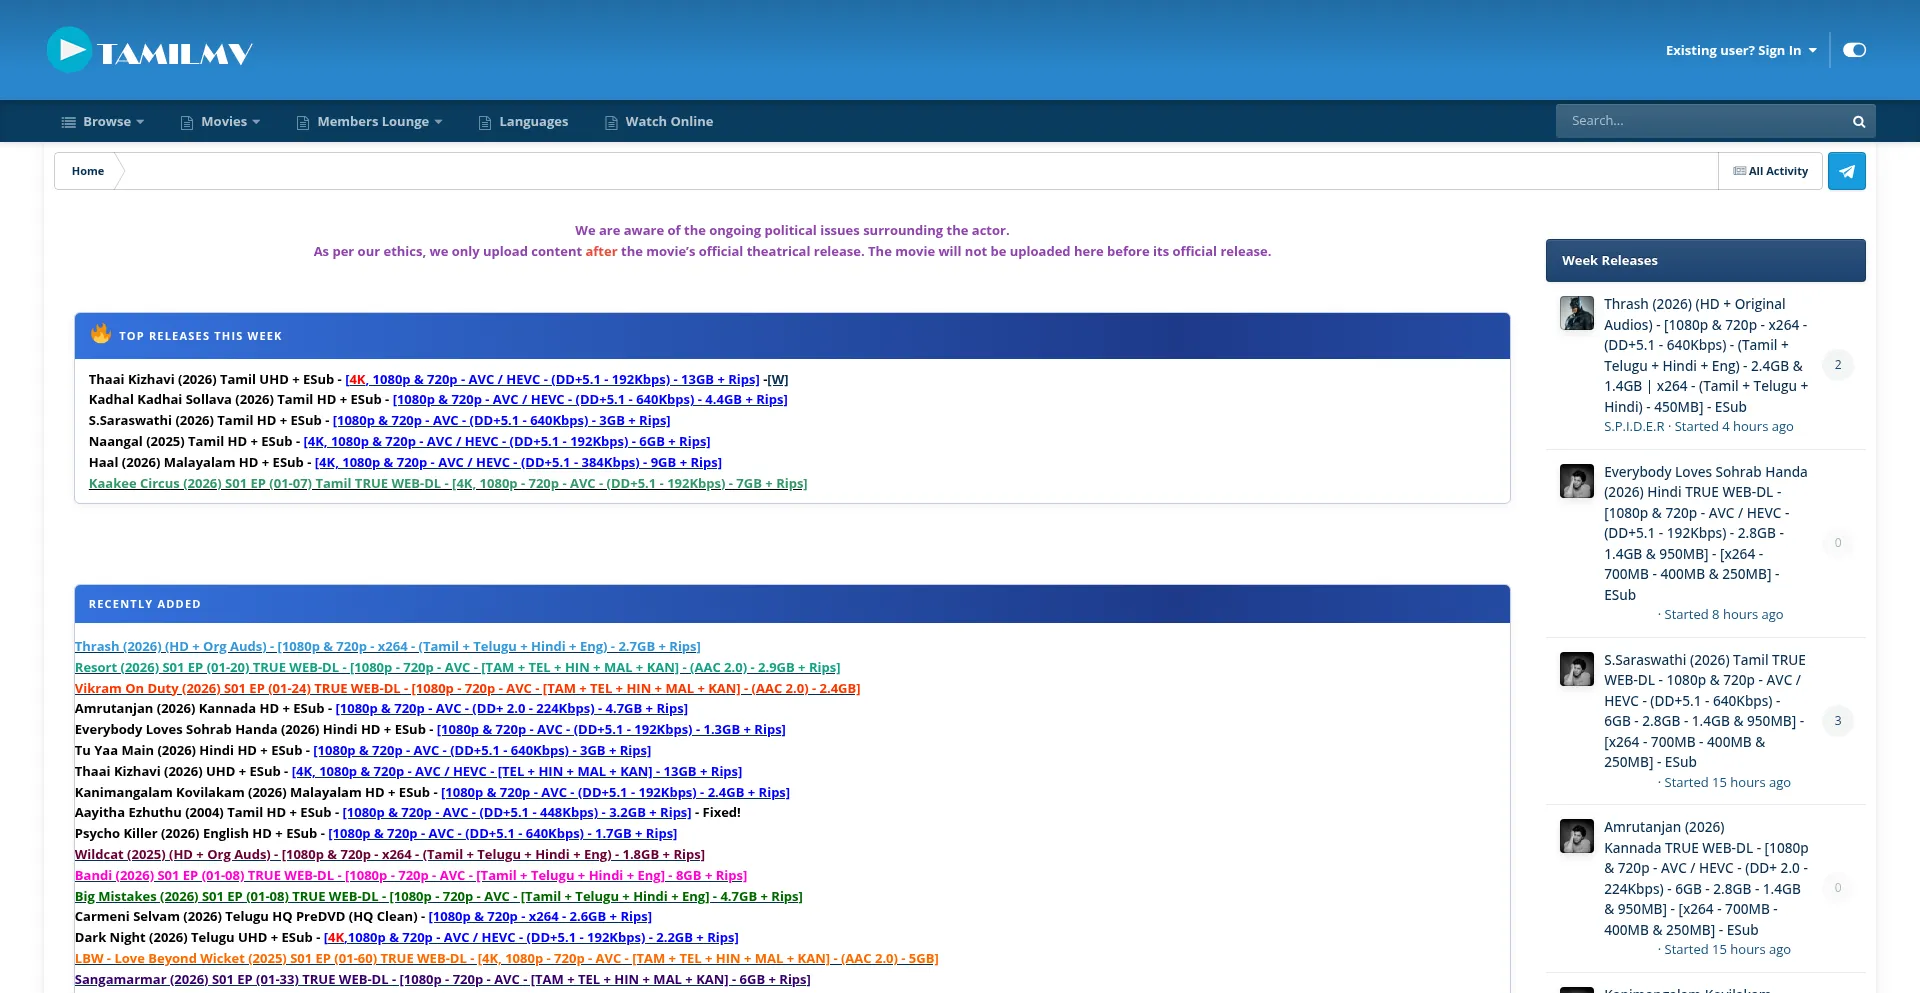Open S.Saraswathi avatar thumbnail in Week Releases
1920x993 pixels.
1577,669
